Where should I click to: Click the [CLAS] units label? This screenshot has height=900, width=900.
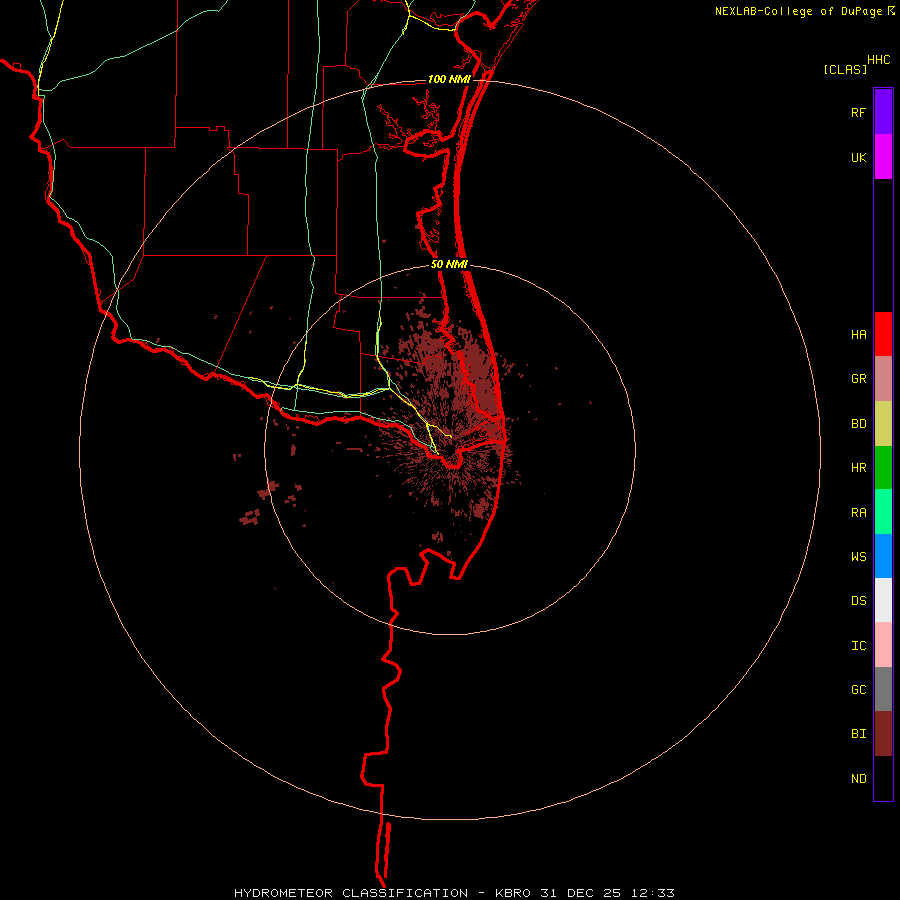[x=845, y=69]
